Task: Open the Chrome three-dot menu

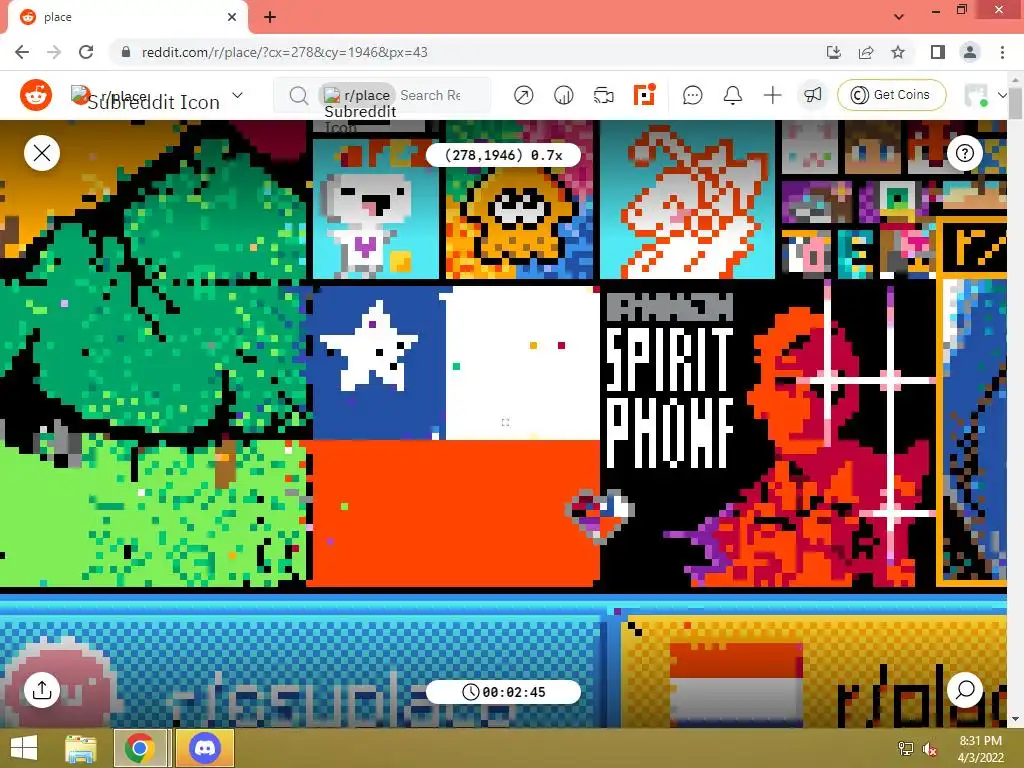Action: pyautogui.click(x=1002, y=52)
